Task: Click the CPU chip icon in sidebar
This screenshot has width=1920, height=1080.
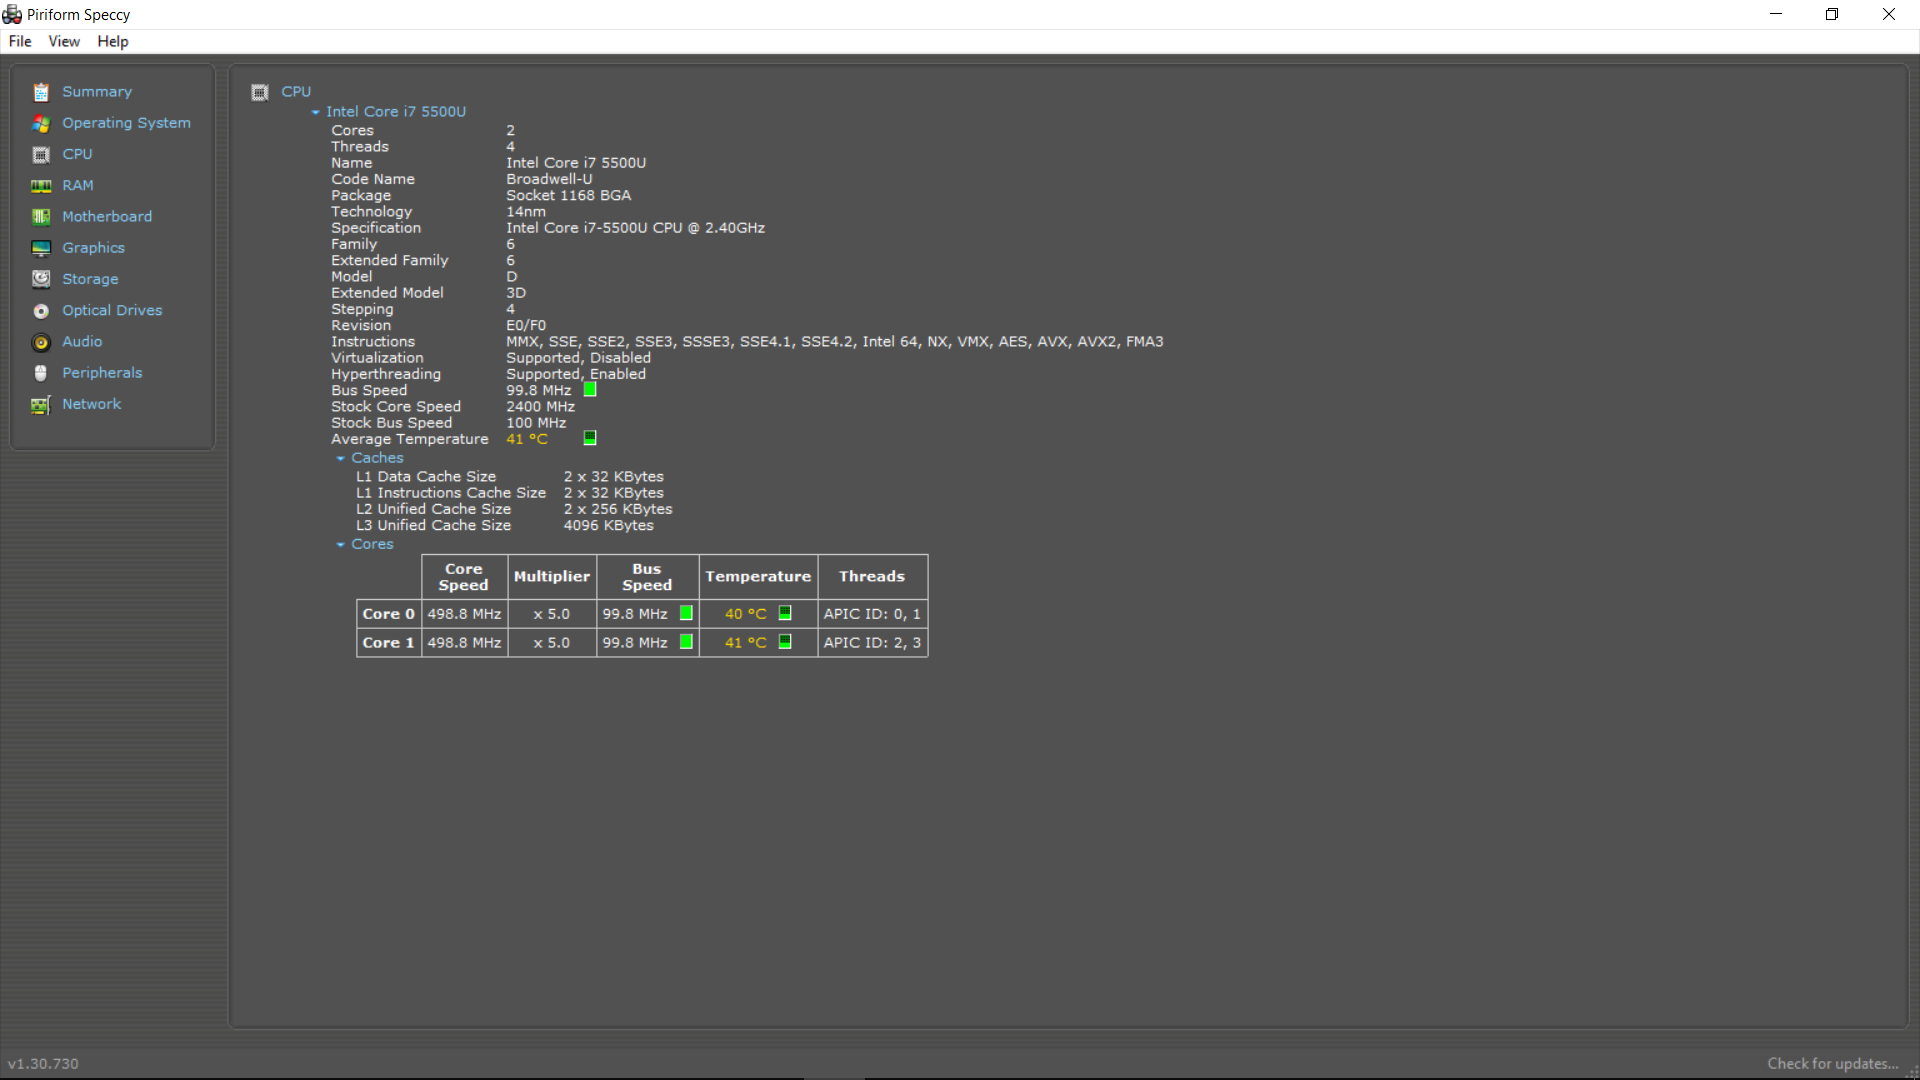Action: click(41, 154)
